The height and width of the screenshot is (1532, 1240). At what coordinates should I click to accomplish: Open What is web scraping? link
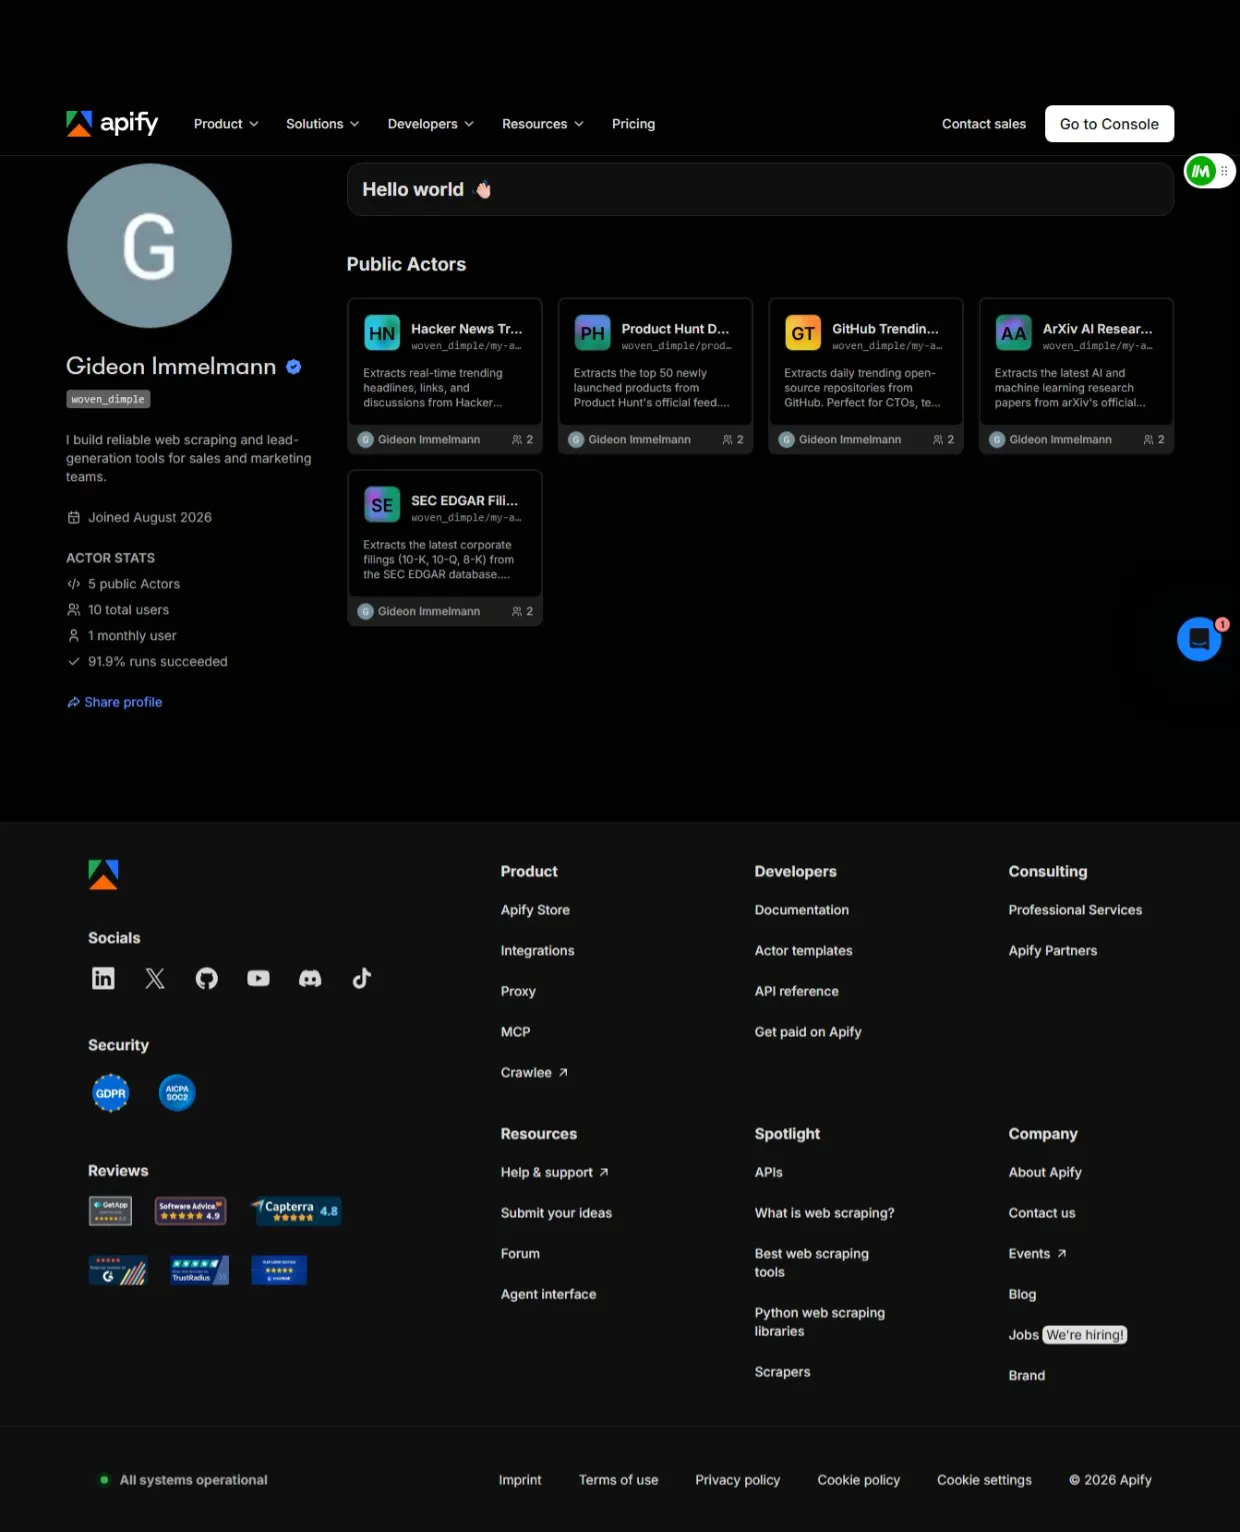(x=824, y=1213)
